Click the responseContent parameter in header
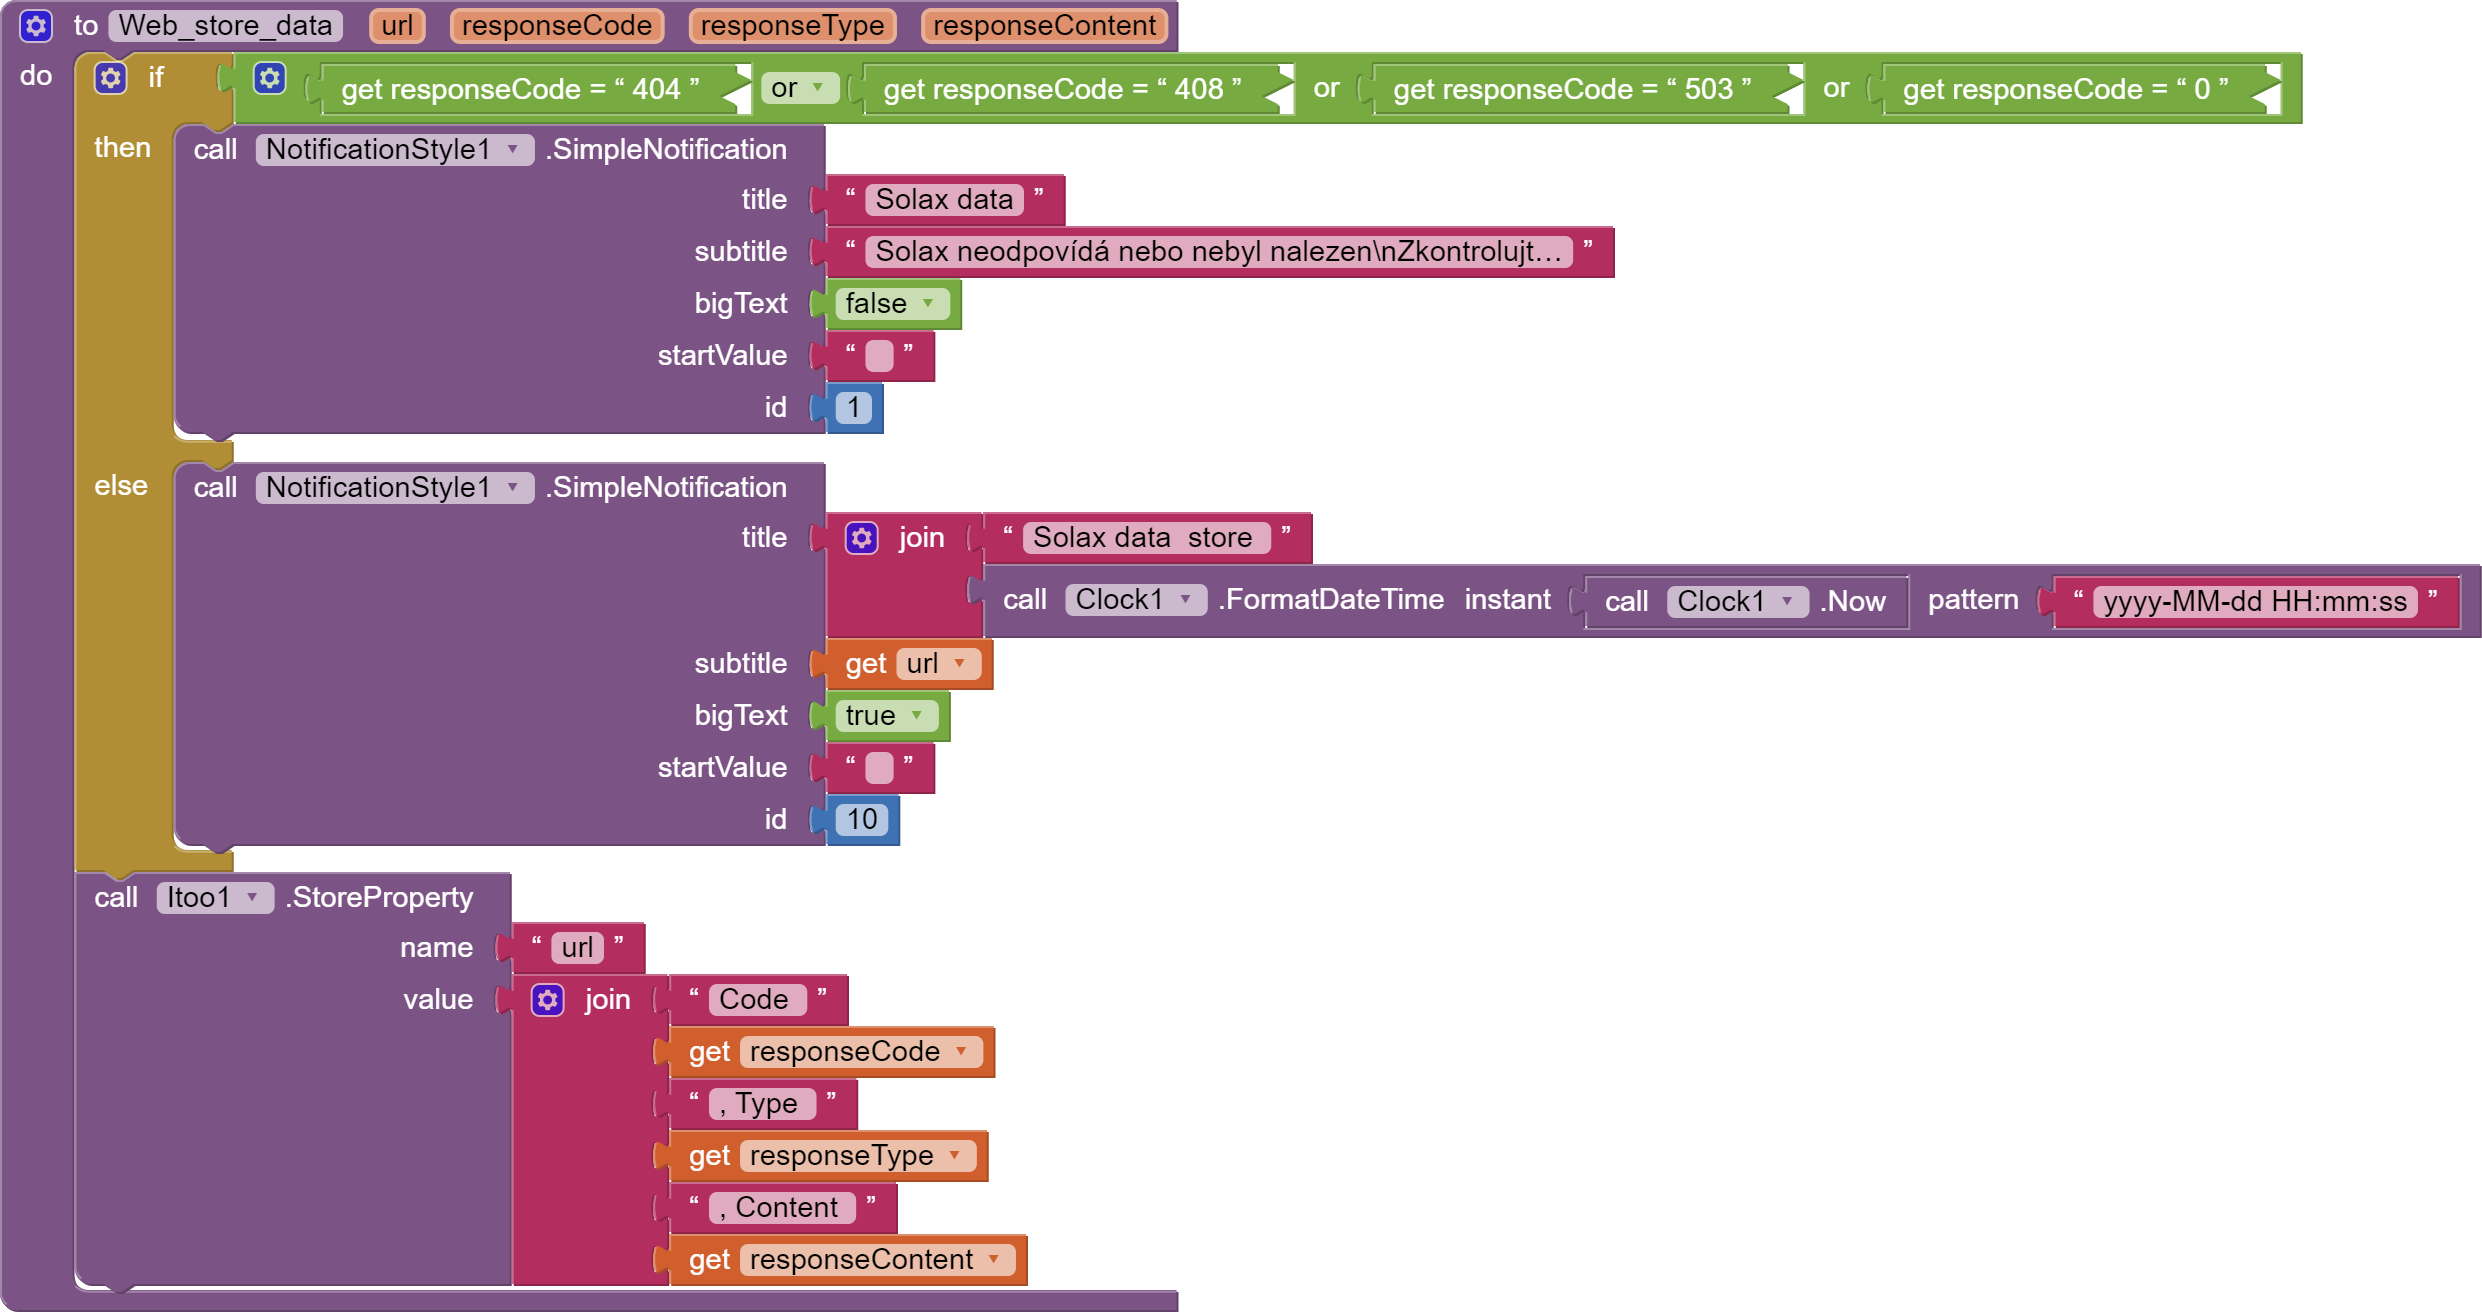This screenshot has width=2482, height=1312. [1043, 26]
